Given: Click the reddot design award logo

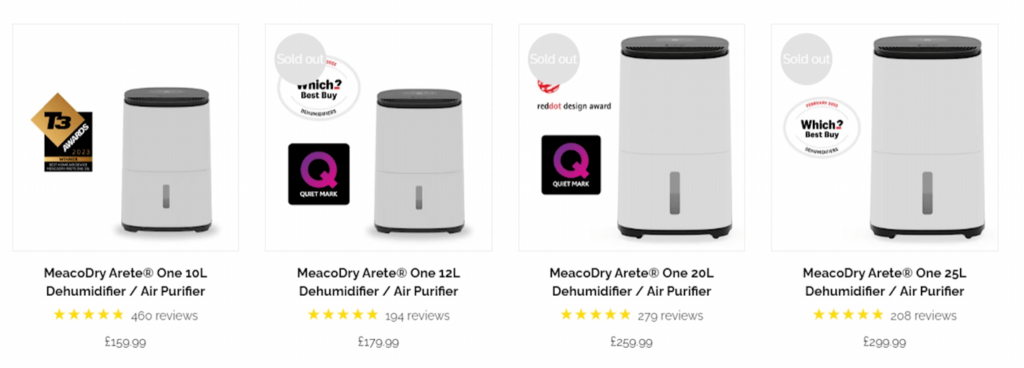Looking at the screenshot, I should tap(573, 97).
